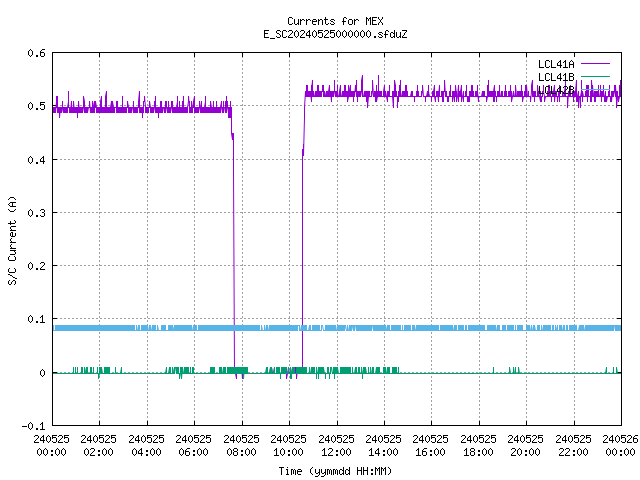
Task: Click the 240525 16:00 x-axis tick label
Action: 430,445
